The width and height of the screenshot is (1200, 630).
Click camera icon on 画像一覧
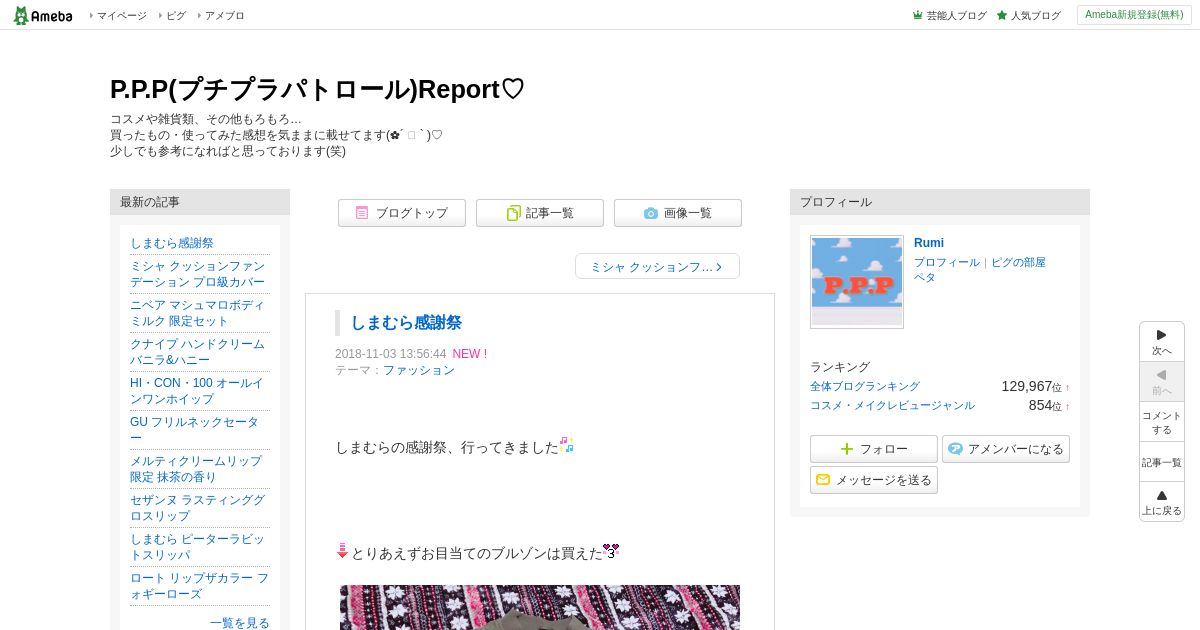tap(651, 213)
